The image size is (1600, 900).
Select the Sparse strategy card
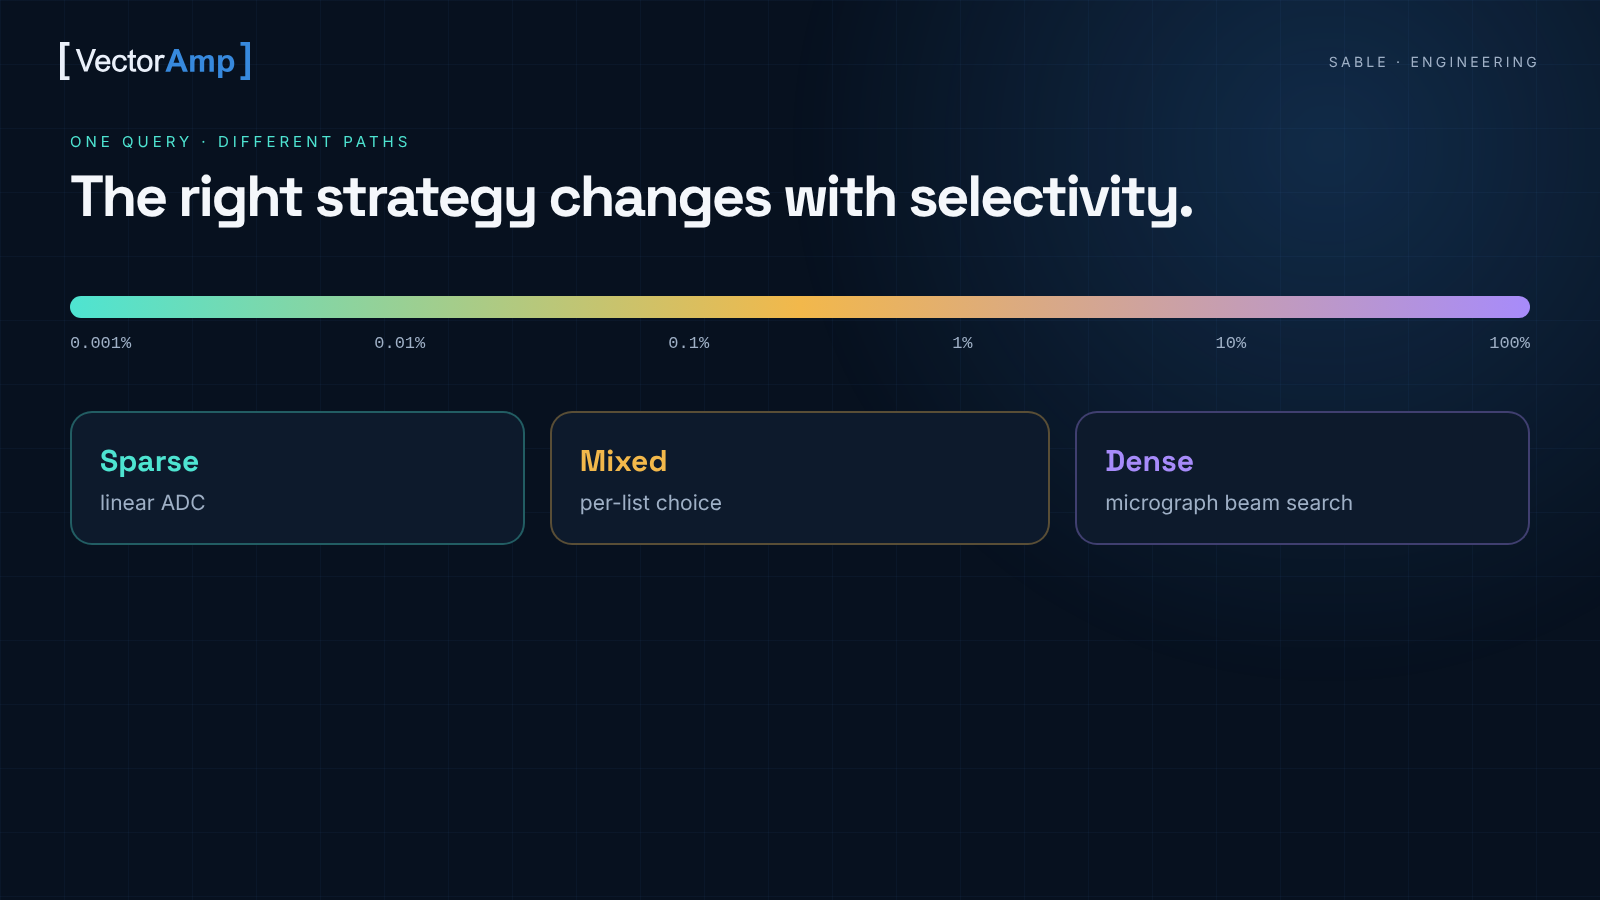[297, 478]
